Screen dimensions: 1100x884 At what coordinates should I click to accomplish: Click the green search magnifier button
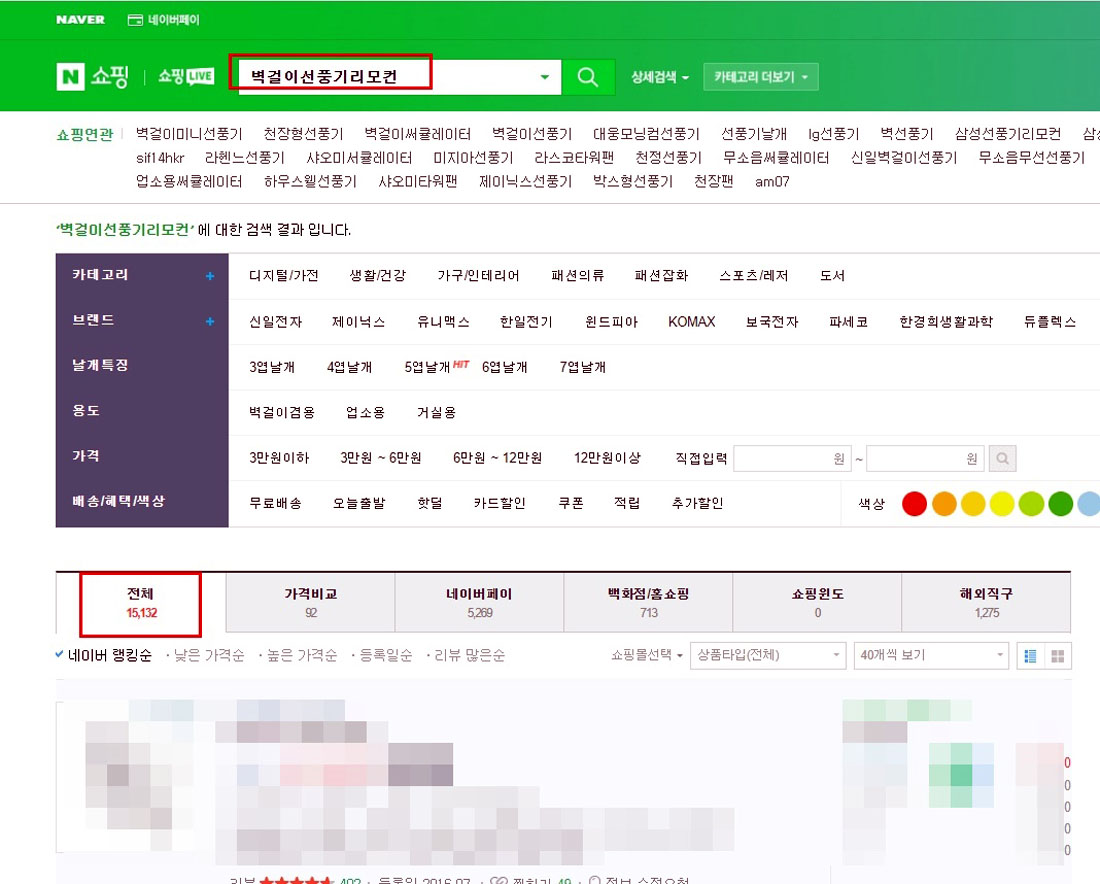click(588, 76)
